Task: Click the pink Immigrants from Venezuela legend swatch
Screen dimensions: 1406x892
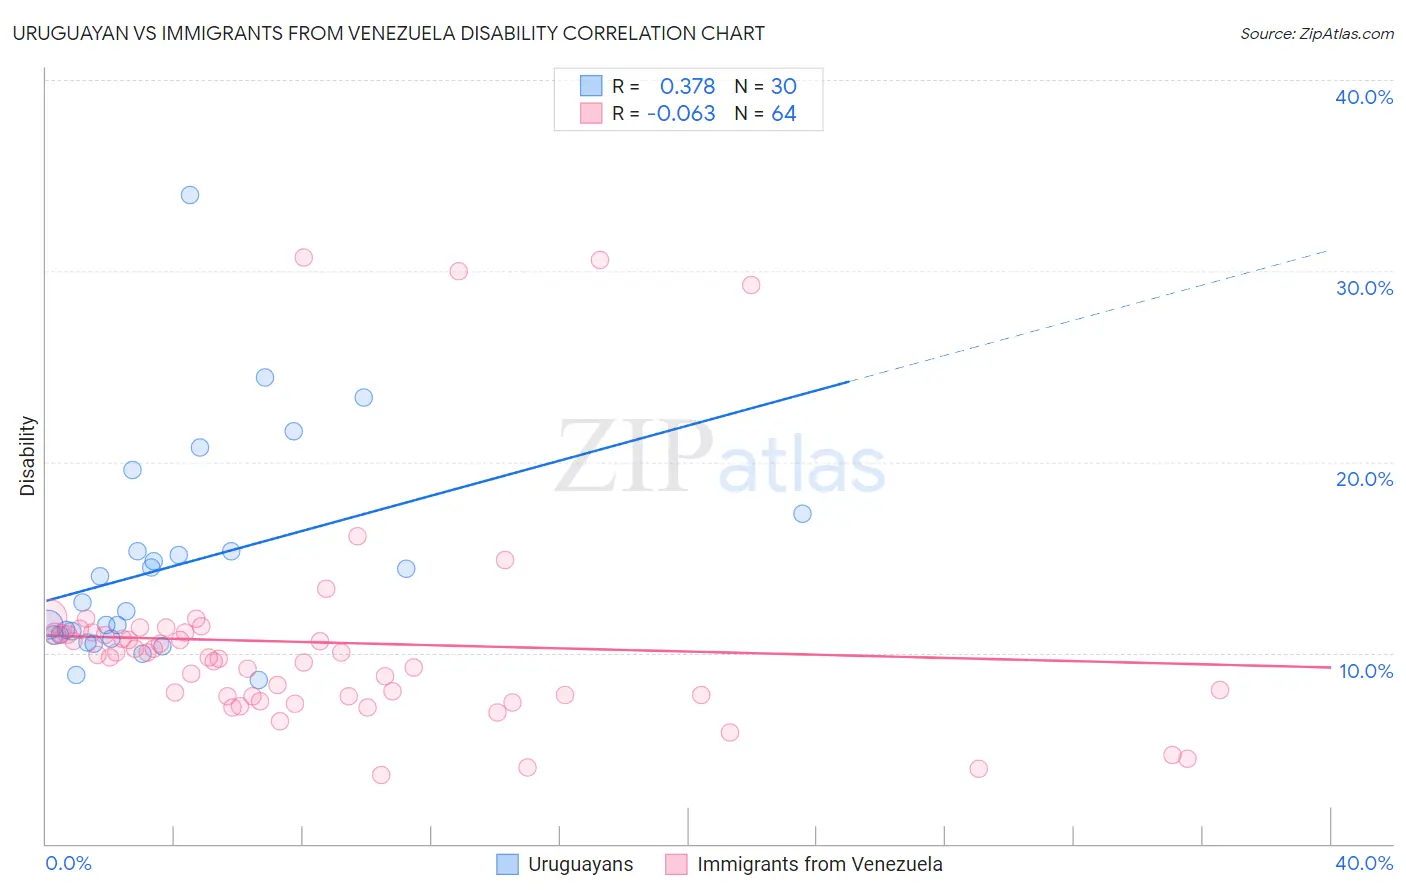Action: 677,864
